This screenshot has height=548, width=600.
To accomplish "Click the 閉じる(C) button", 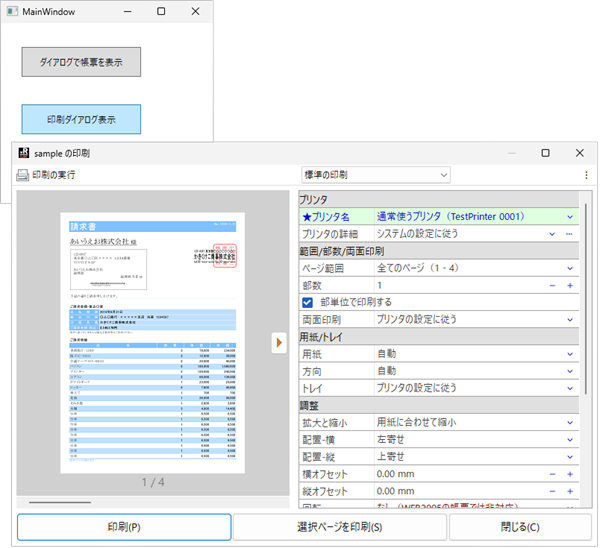I will tap(520, 527).
